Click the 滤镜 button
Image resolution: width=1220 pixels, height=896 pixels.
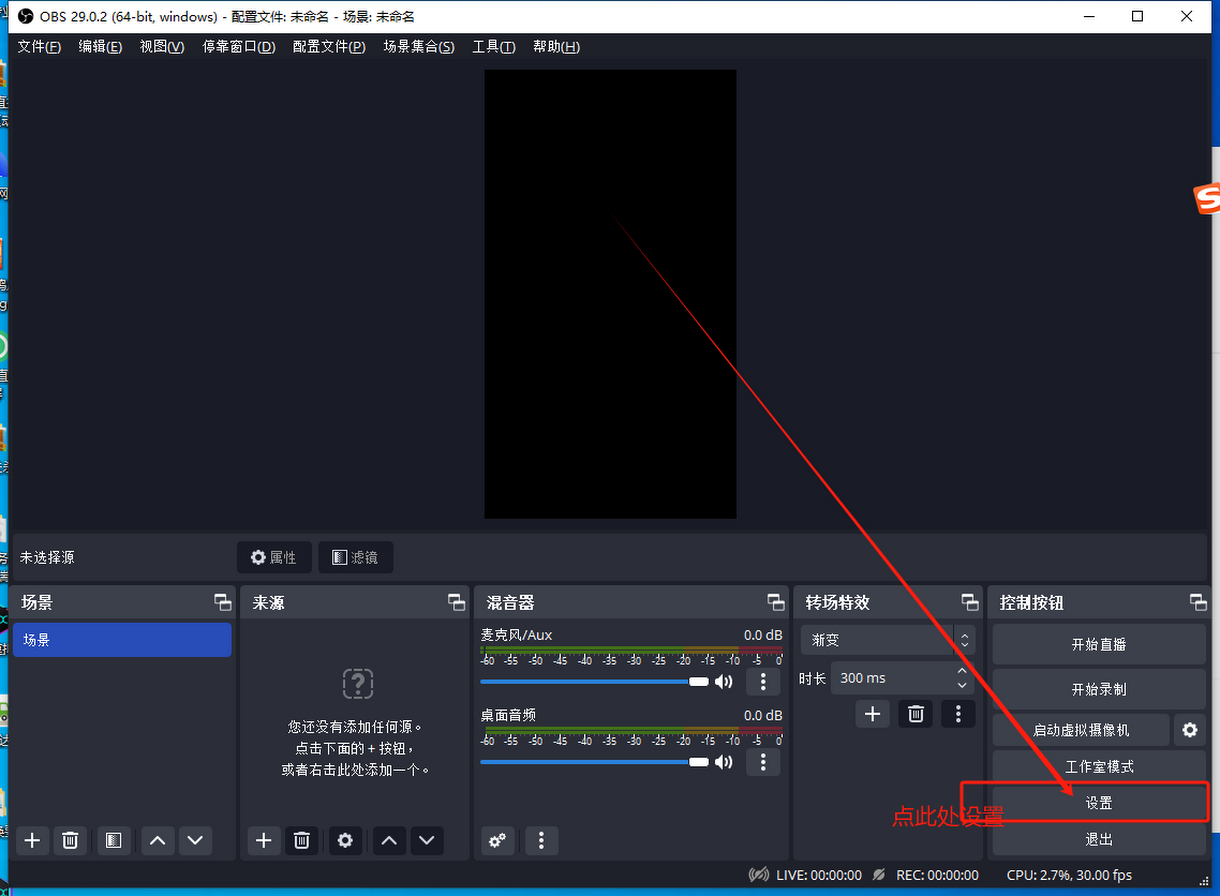(x=355, y=557)
